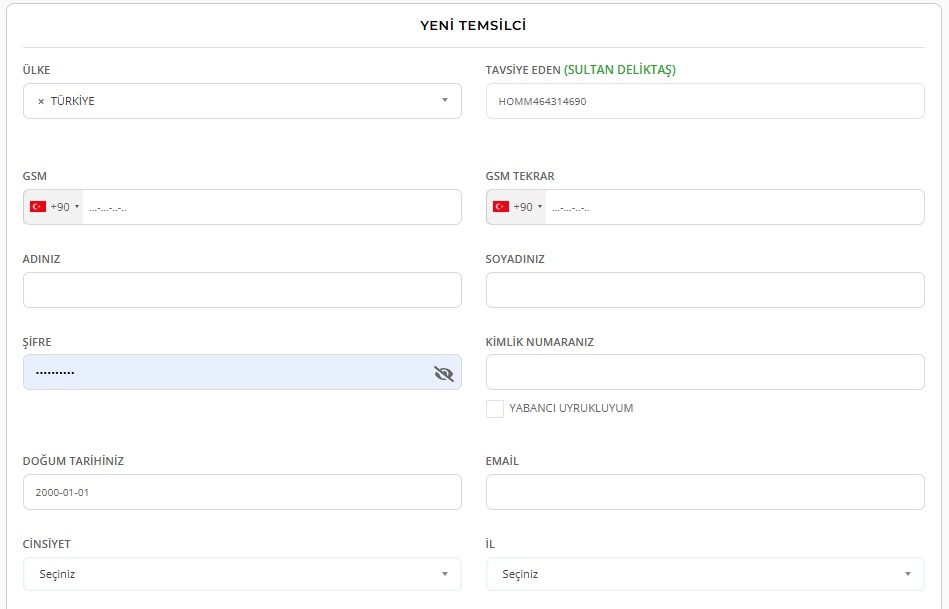
Task: Focus the TAVSİYE EDEN code field
Action: click(x=704, y=101)
